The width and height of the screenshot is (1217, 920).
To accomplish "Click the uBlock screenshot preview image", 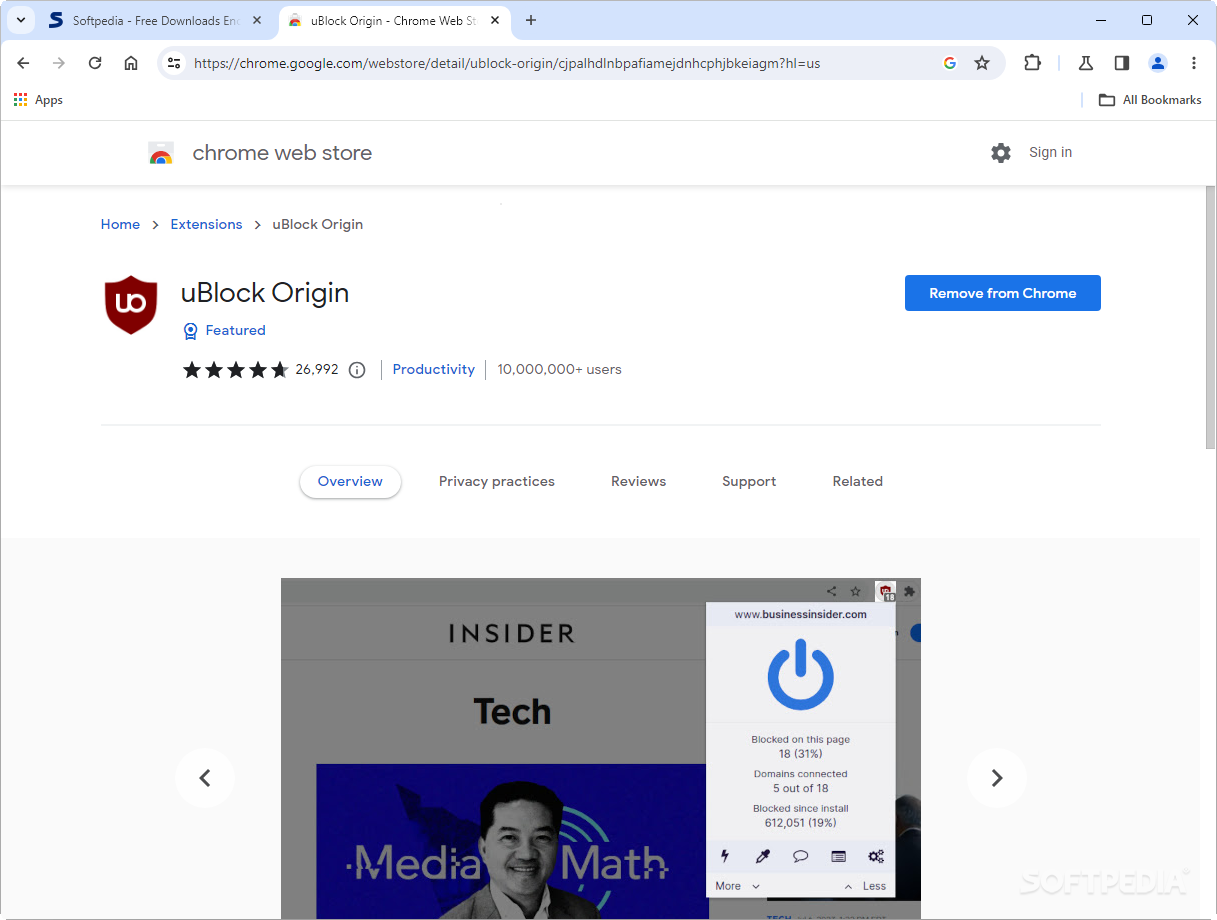I will (x=600, y=748).
